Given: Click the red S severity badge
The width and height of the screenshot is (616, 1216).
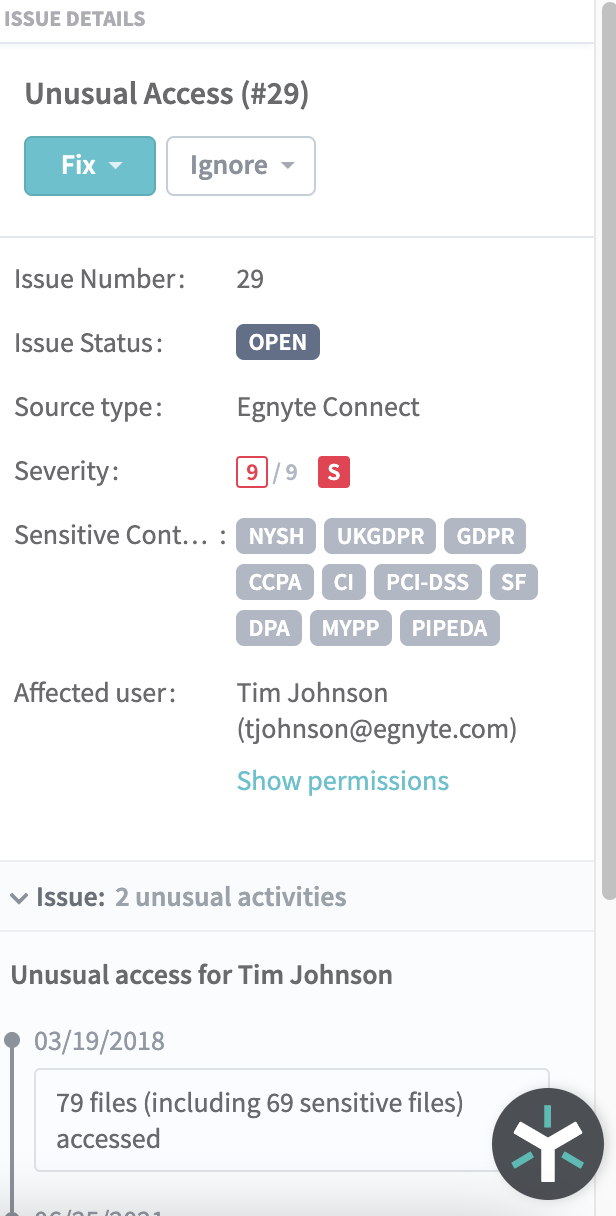Looking at the screenshot, I should pyautogui.click(x=334, y=472).
